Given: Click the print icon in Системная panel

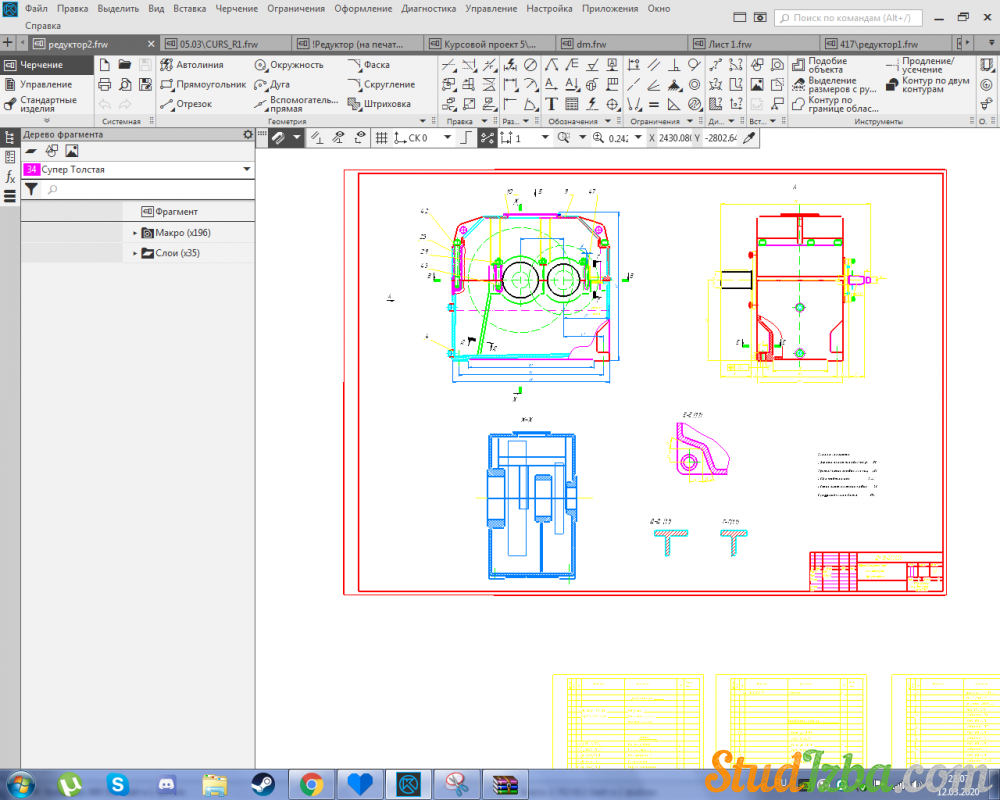Looking at the screenshot, I should point(104,85).
